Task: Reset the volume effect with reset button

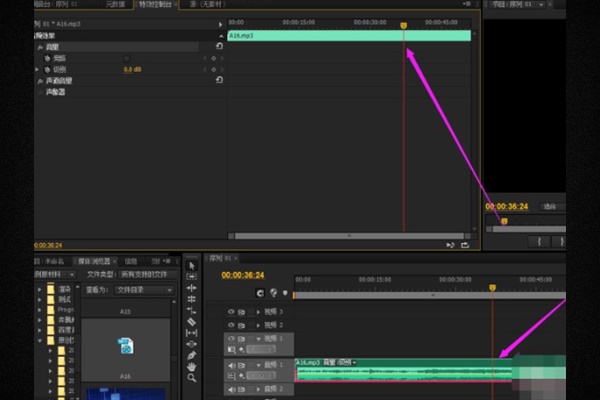Action: point(219,46)
